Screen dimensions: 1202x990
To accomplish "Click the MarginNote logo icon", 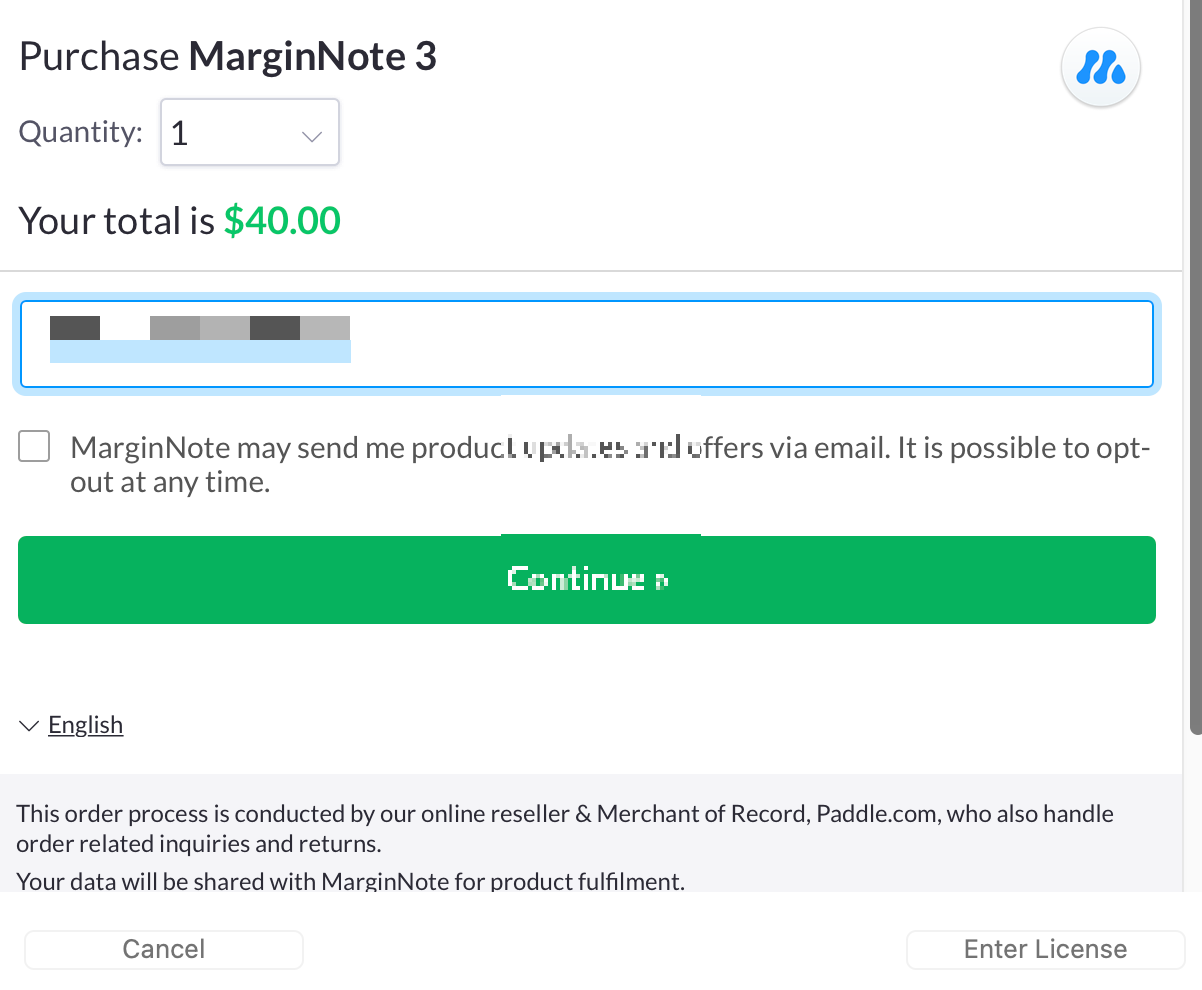I will (1100, 69).
